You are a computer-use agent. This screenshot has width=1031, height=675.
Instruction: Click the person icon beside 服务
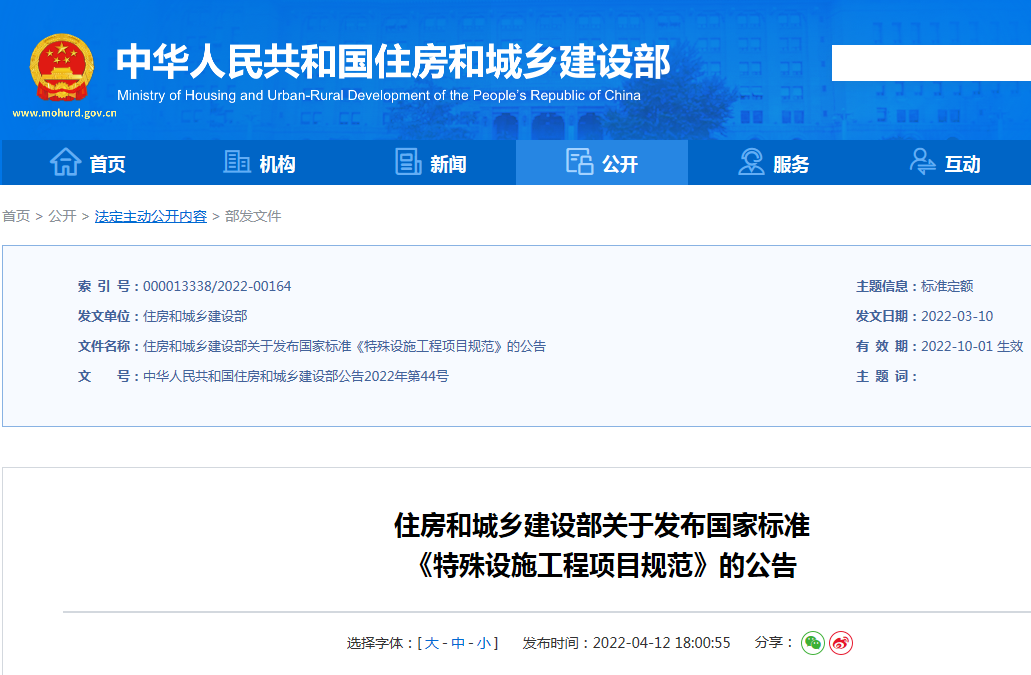[x=751, y=162]
